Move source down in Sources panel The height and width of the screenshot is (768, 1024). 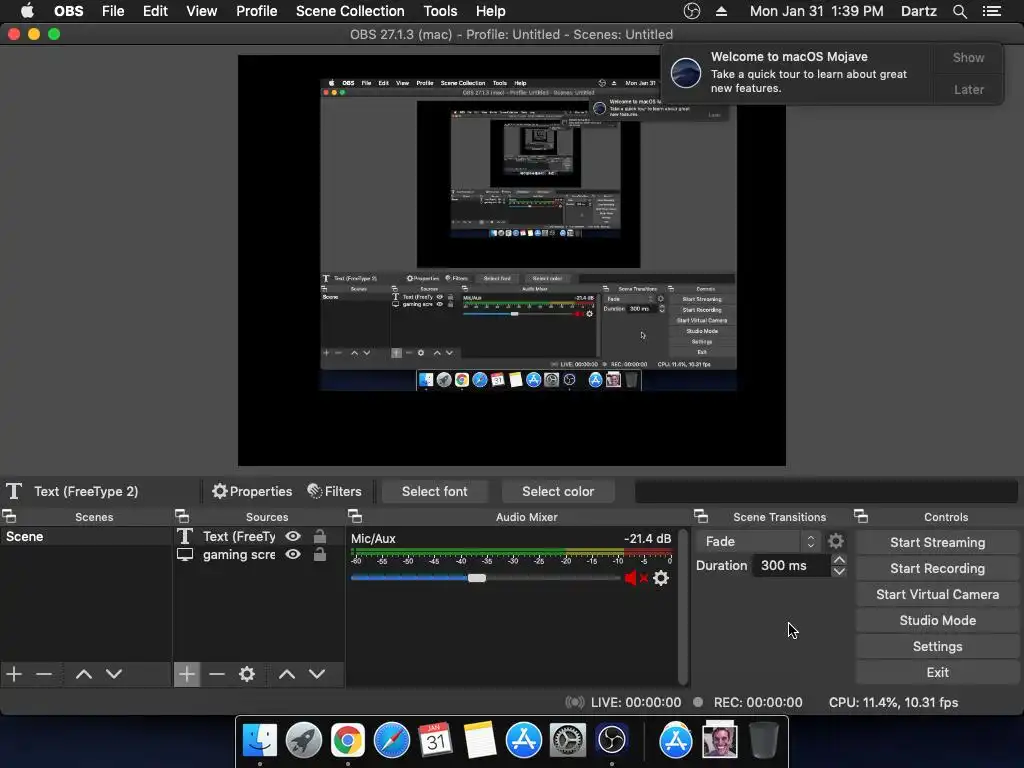317,674
